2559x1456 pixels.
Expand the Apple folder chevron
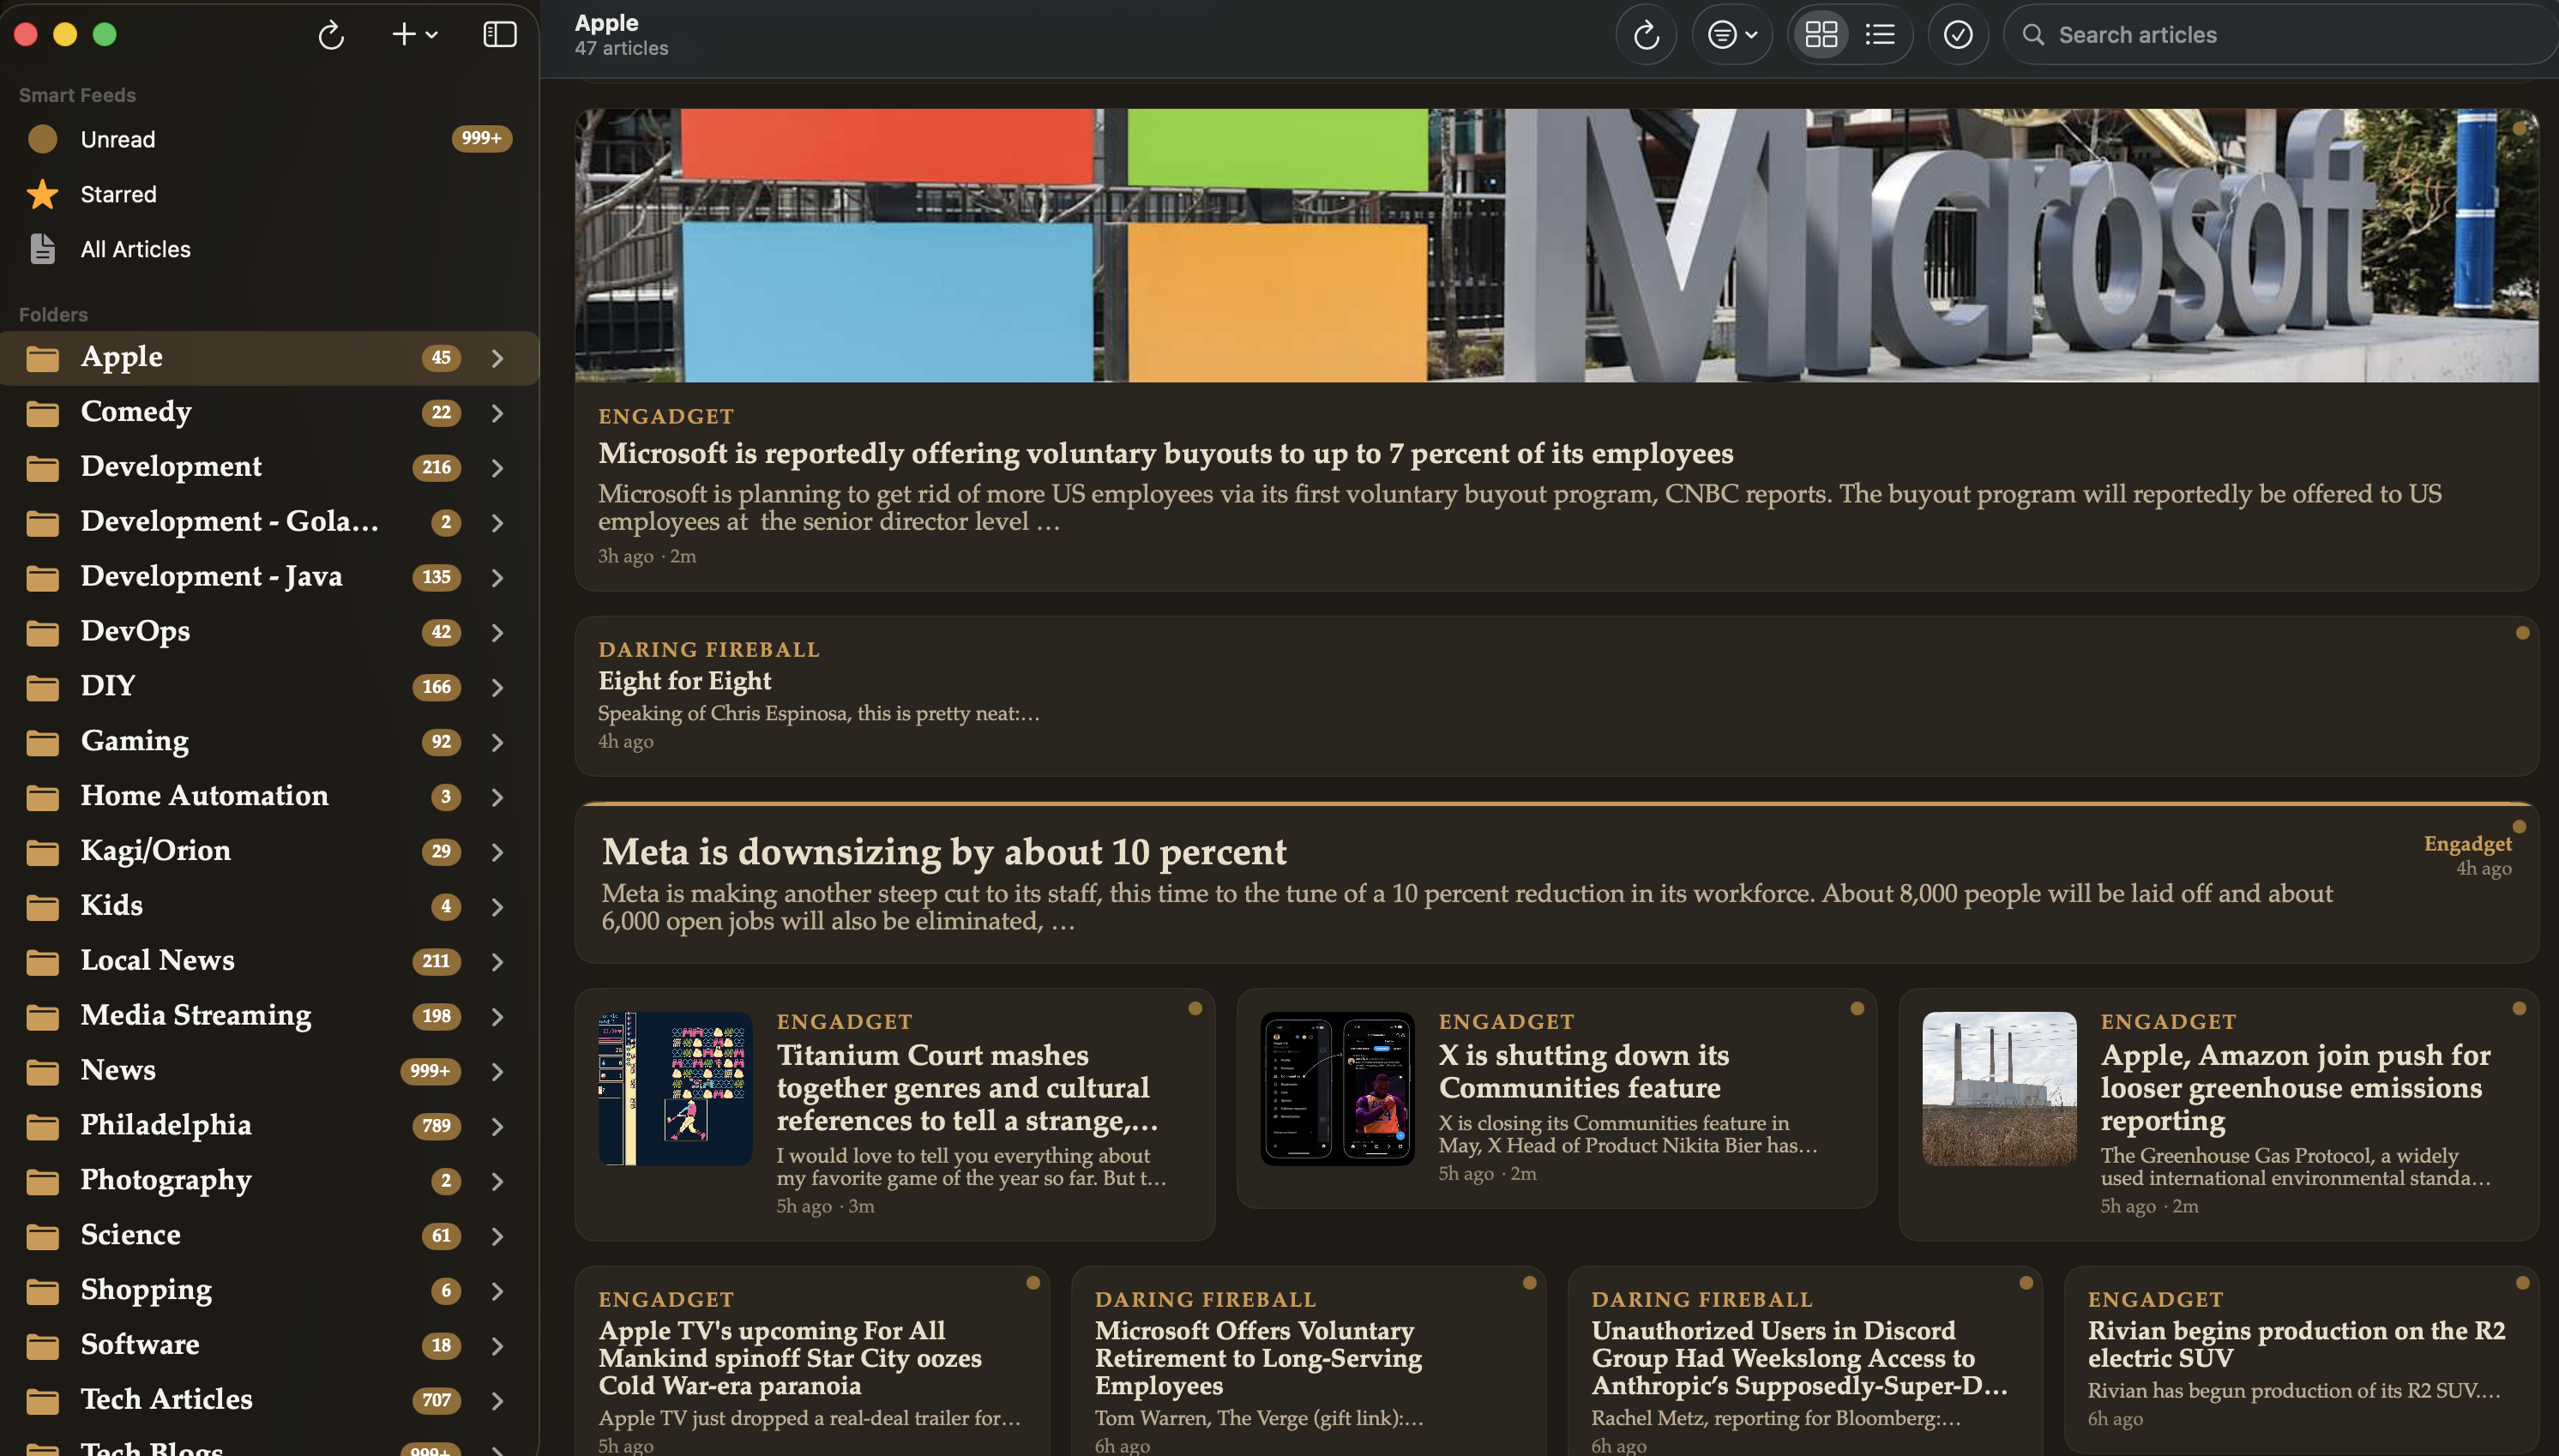coord(497,358)
